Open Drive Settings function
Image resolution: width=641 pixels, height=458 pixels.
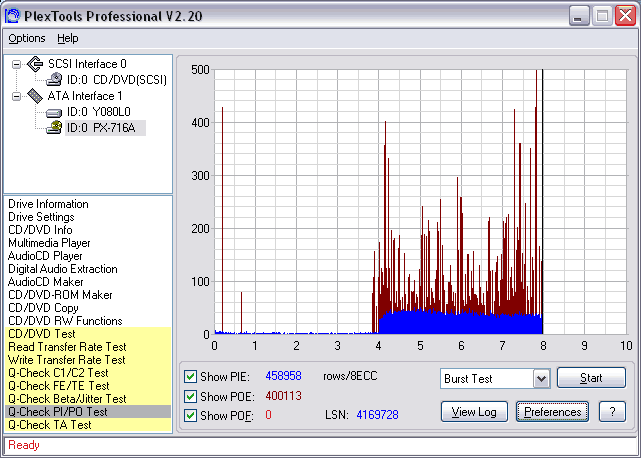coord(41,217)
